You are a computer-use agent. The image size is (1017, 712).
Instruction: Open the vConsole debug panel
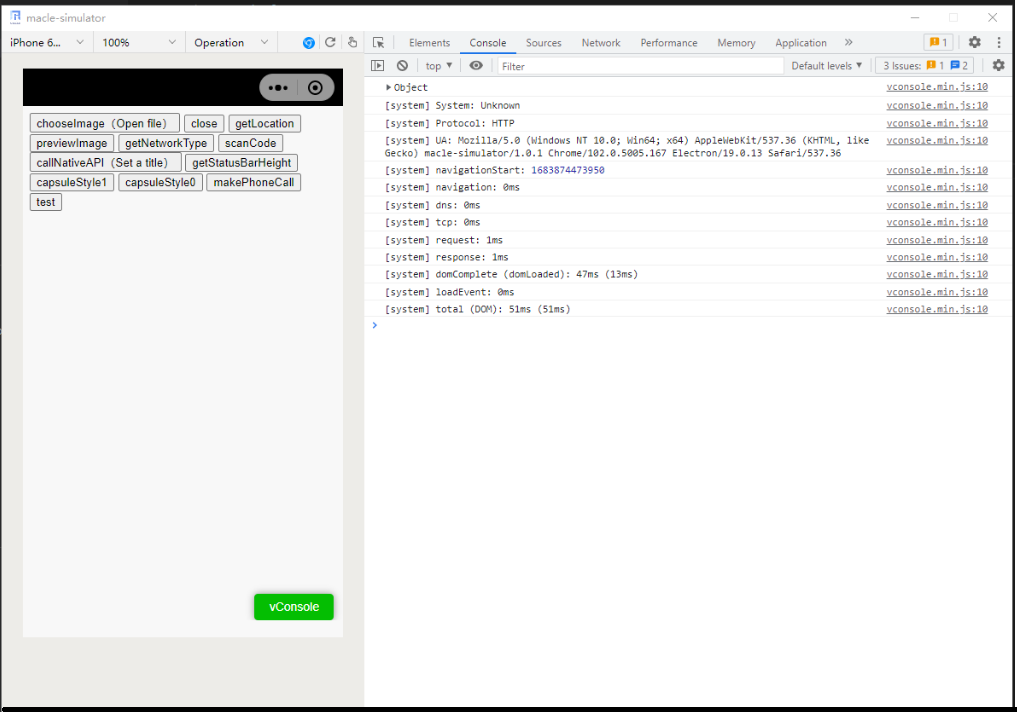[x=293, y=606]
